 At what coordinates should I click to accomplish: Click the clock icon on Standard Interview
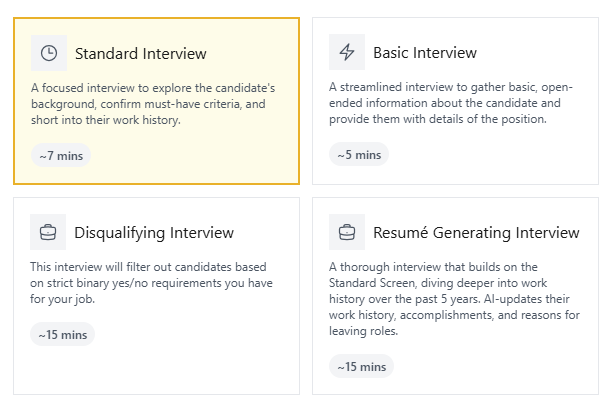point(48,53)
